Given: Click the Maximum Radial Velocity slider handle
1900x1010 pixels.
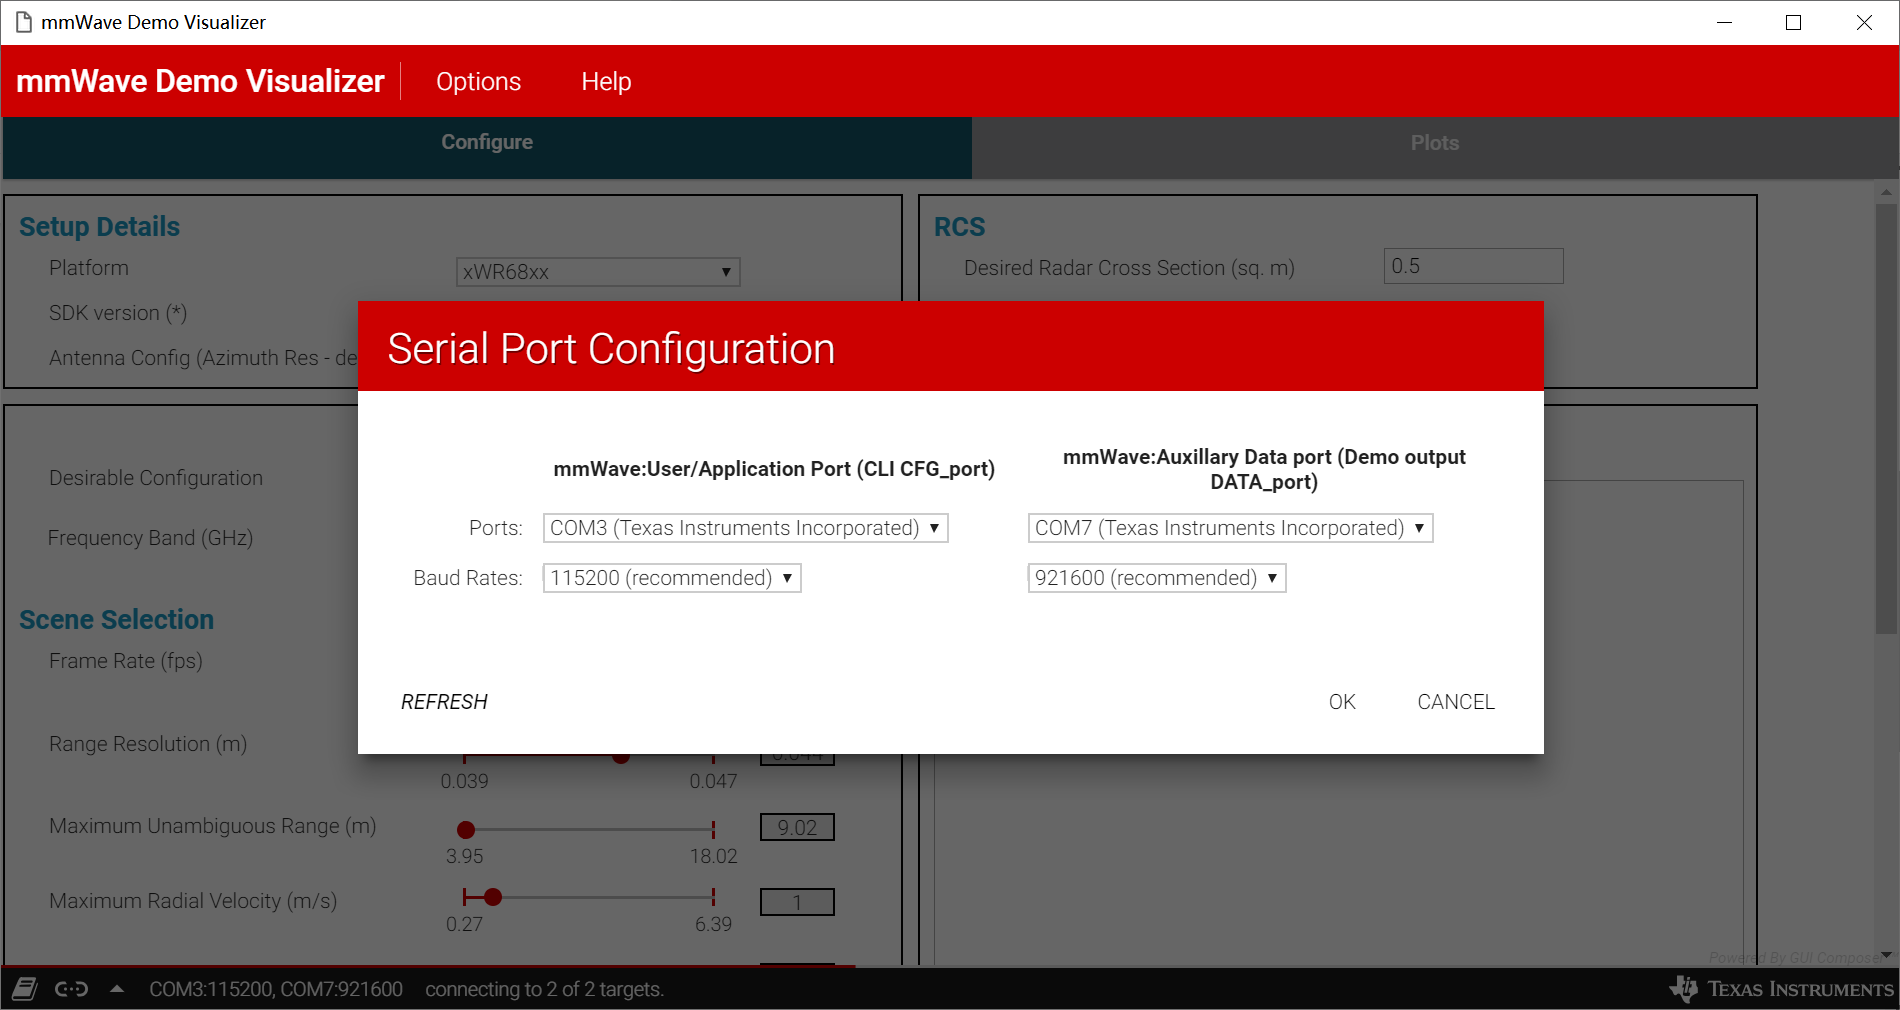Looking at the screenshot, I should (x=493, y=897).
